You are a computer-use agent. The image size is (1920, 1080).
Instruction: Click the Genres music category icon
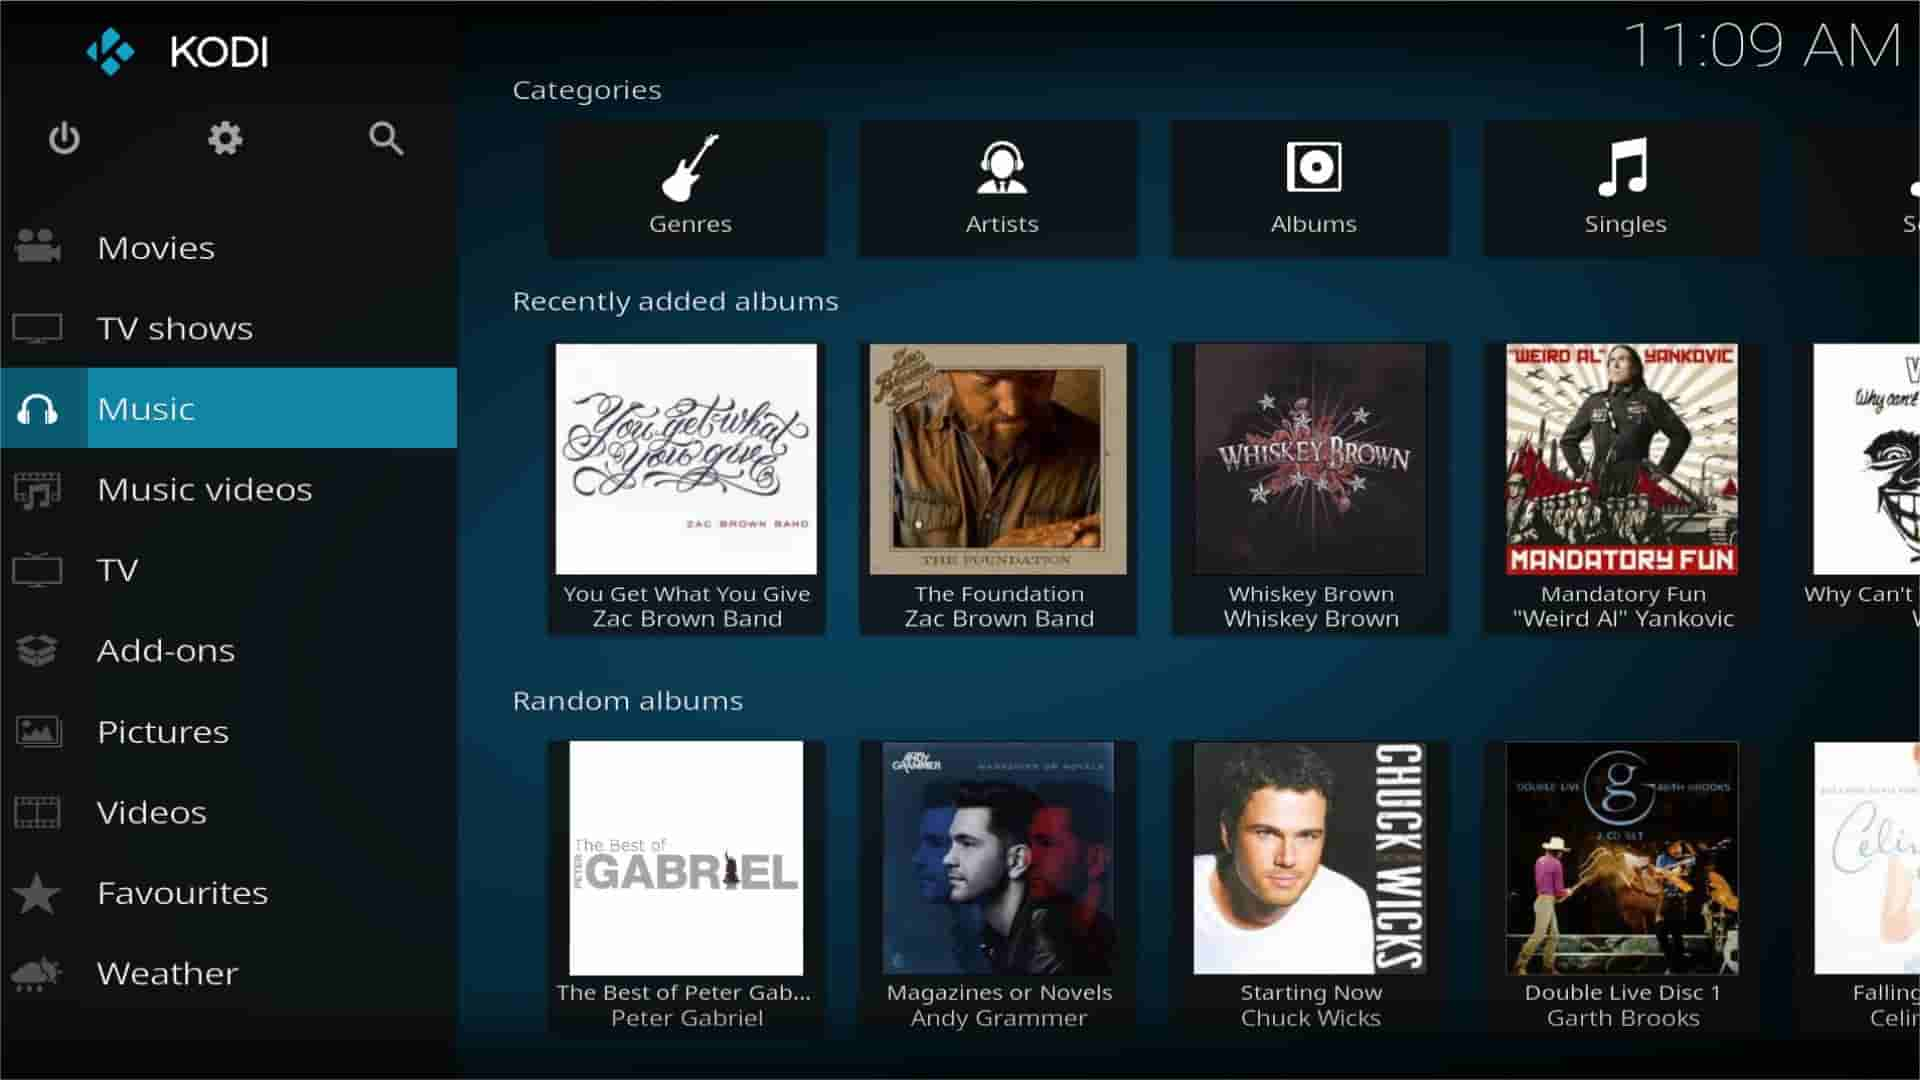(x=690, y=183)
